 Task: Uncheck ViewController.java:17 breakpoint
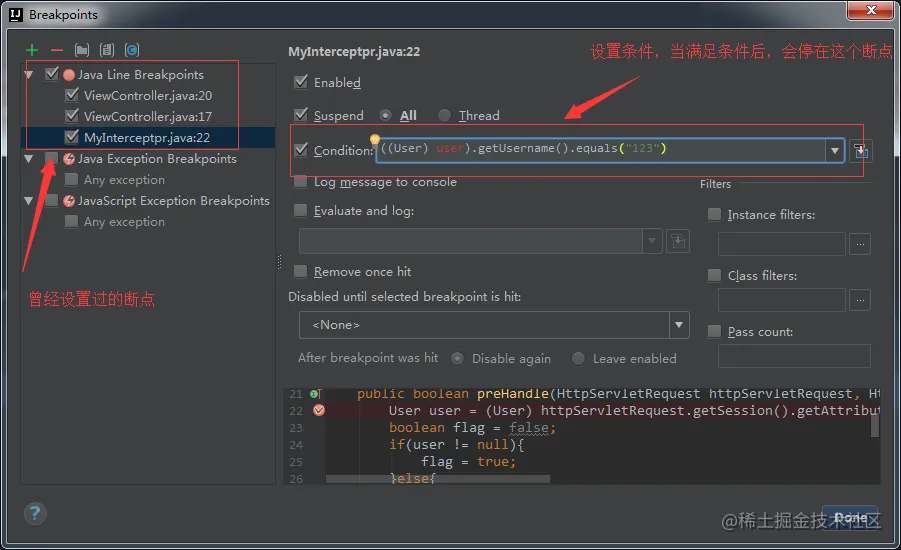click(72, 116)
